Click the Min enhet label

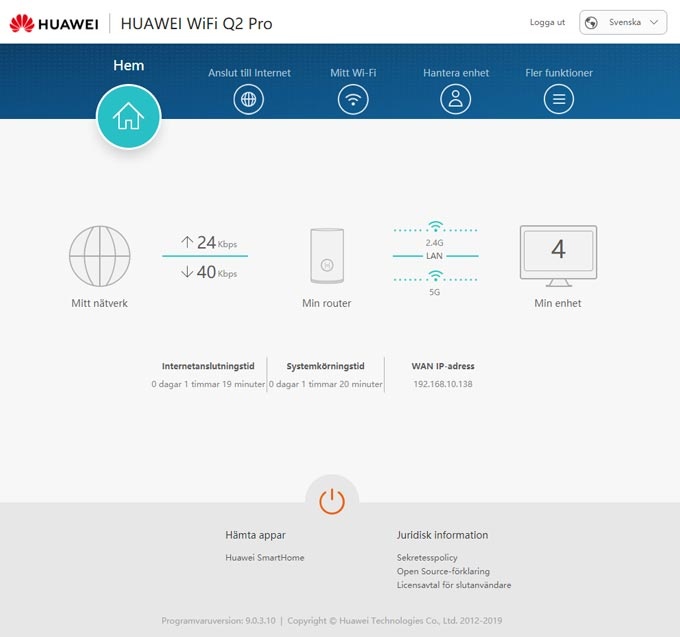558,303
